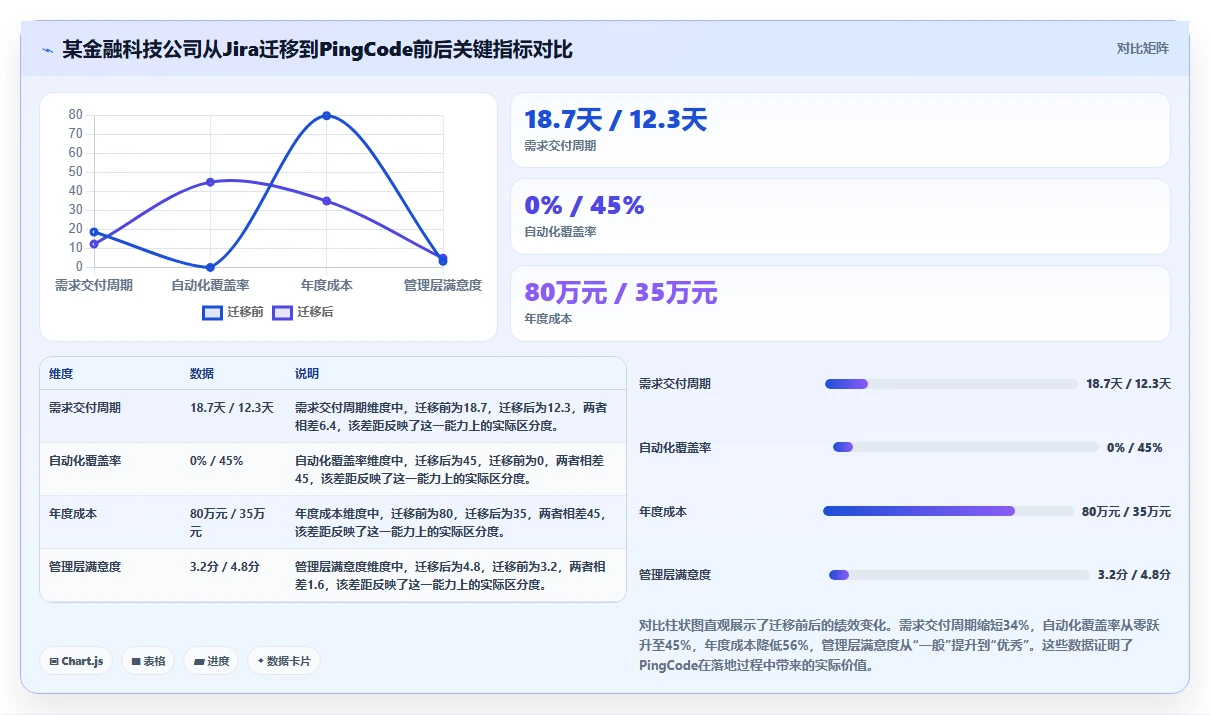Toggle the 迁移后 legend series
Screen dimensions: 1210x715
[303, 312]
